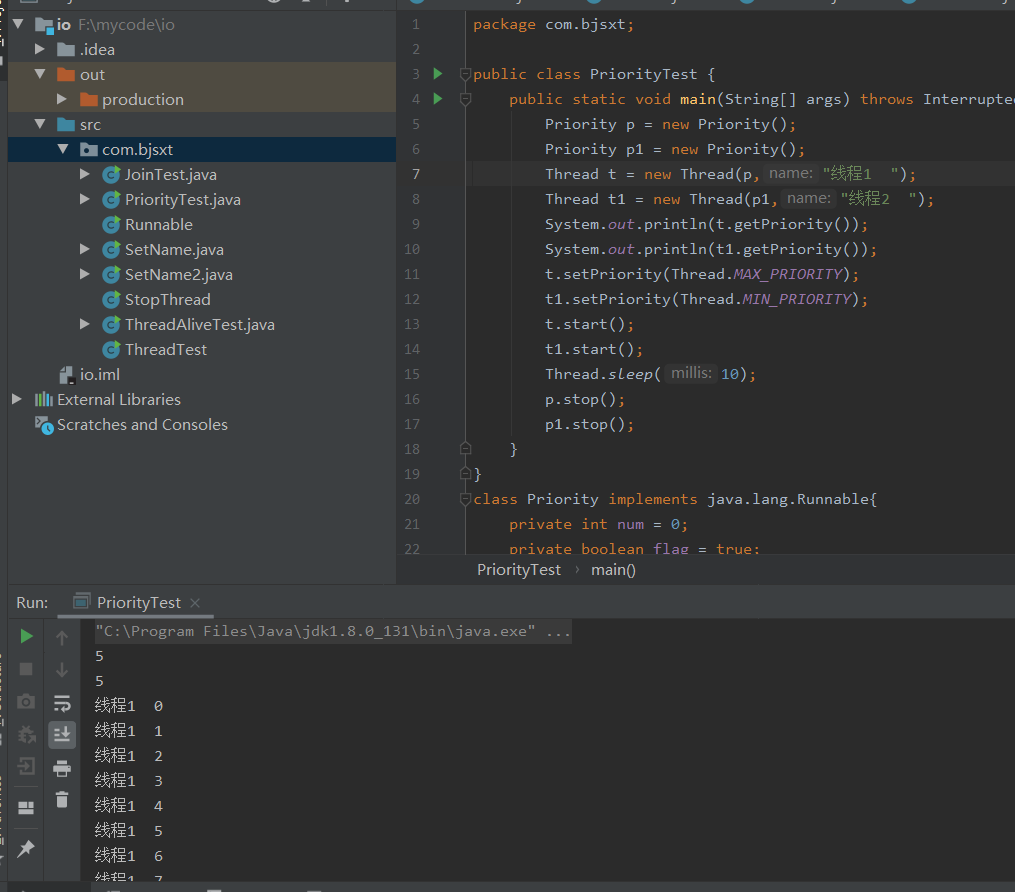Run main method from gutter icon at line 4
1015x892 pixels.
tap(438, 99)
